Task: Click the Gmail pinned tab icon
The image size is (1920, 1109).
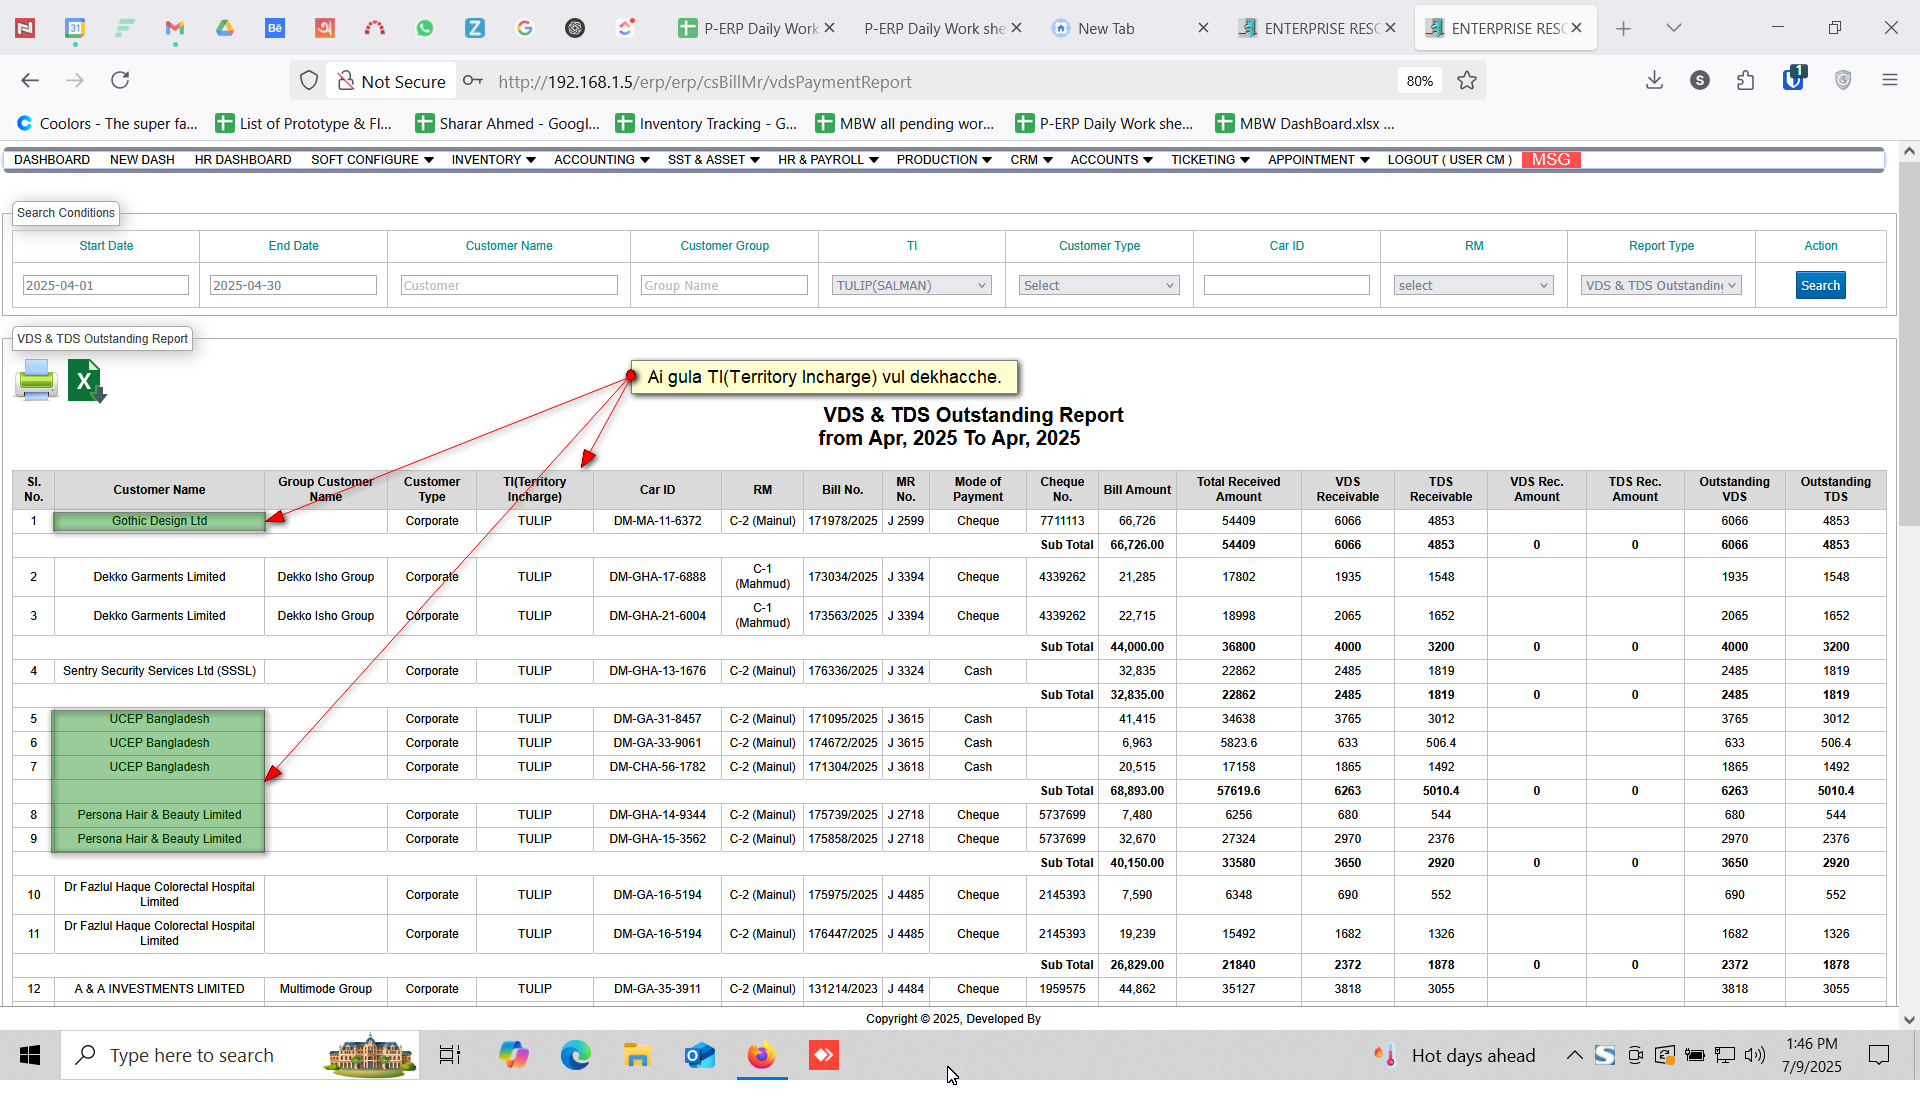Action: coord(175,28)
